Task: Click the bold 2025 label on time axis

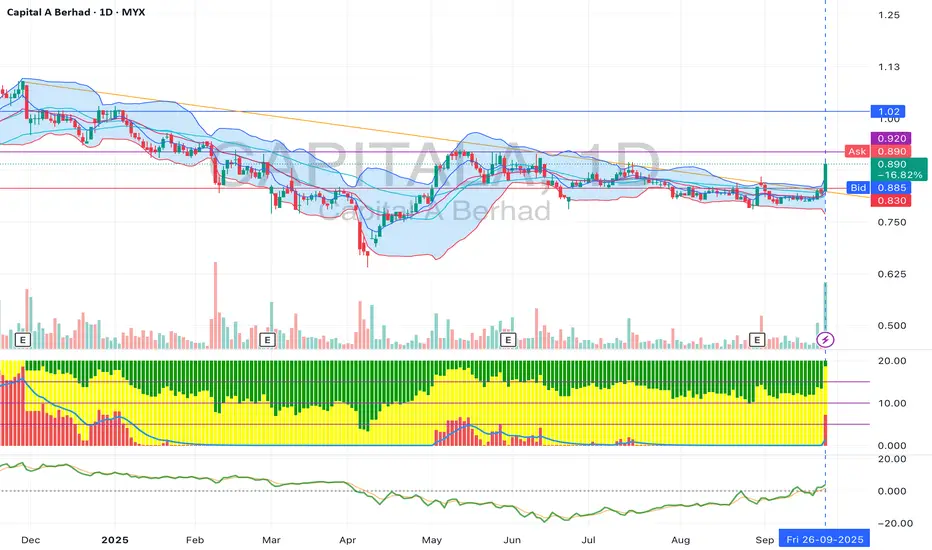Action: [x=115, y=540]
